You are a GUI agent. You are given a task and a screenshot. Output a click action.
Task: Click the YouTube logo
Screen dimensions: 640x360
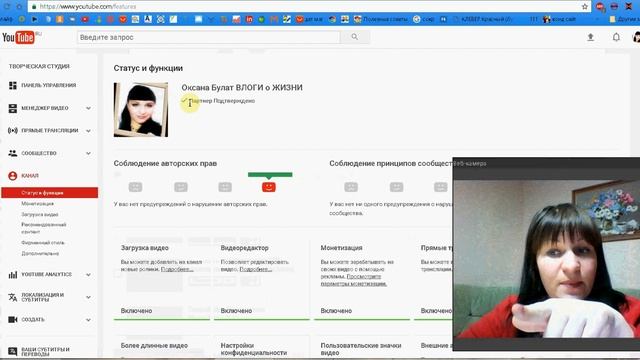(x=18, y=38)
